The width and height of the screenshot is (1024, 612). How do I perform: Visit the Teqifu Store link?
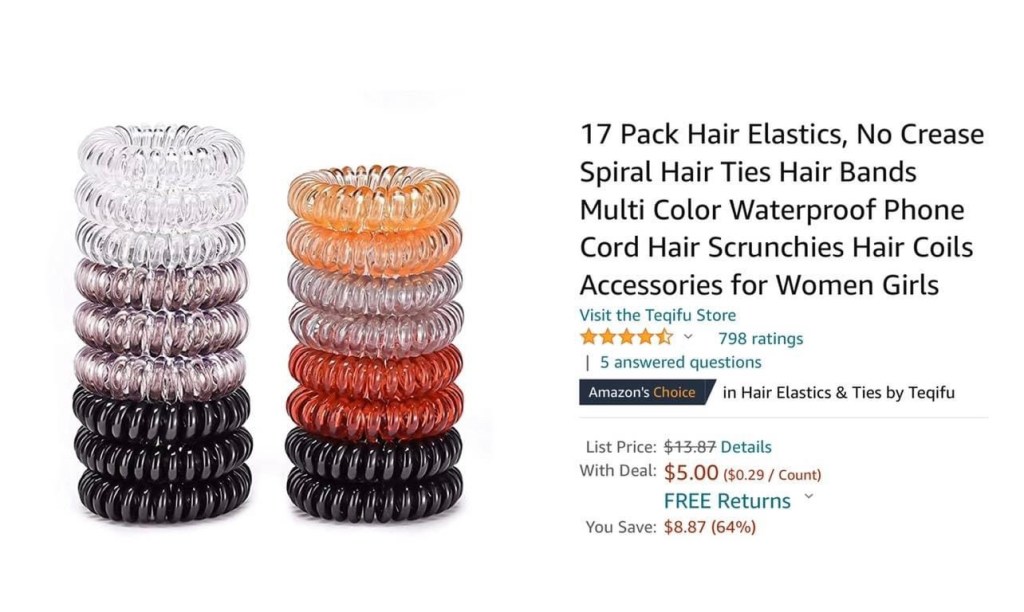click(658, 315)
